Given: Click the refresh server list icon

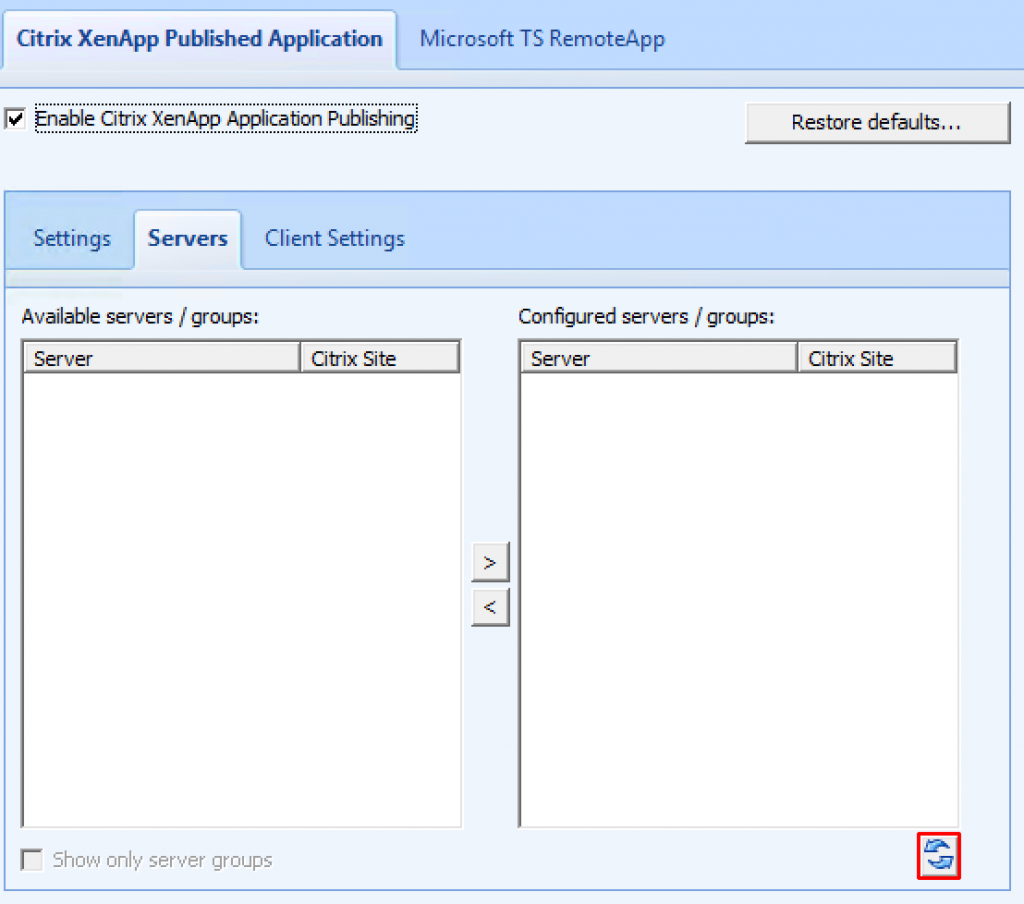Looking at the screenshot, I should click(x=938, y=856).
